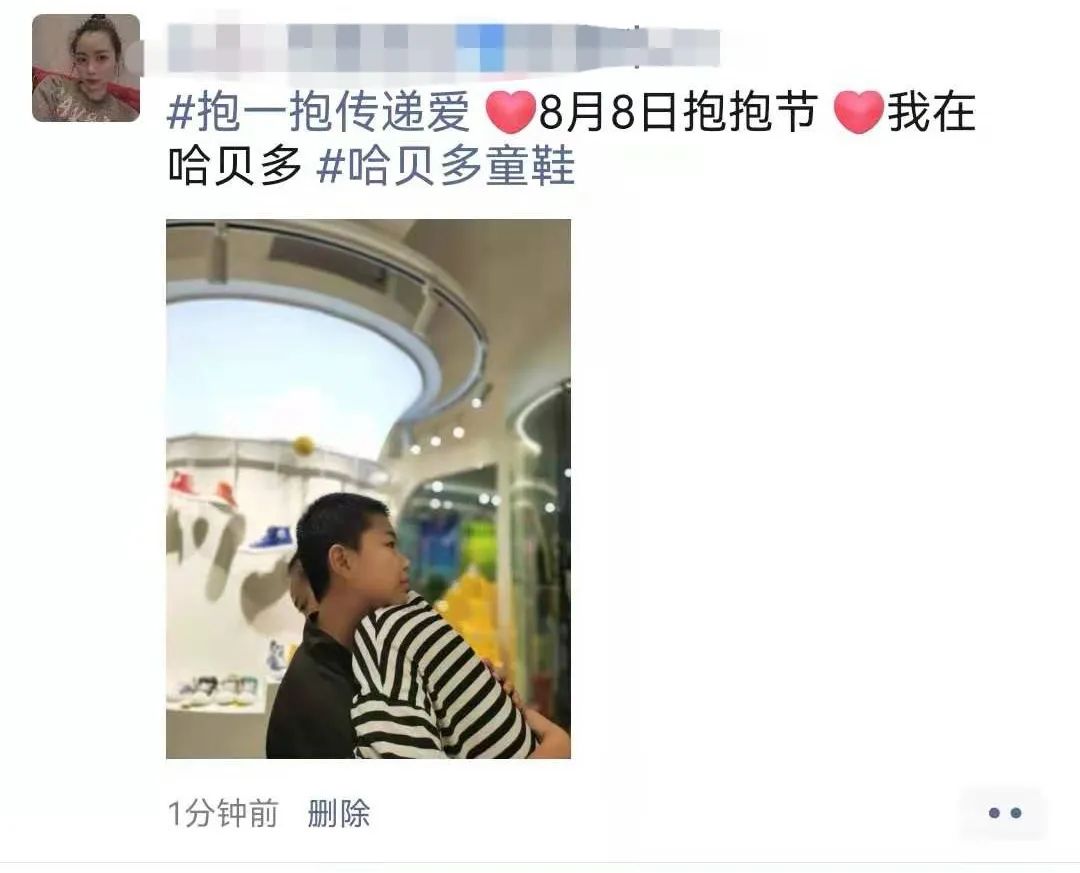The width and height of the screenshot is (1080, 873).
Task: Tap the red sneakers on shelf in photo
Action: tap(202, 489)
